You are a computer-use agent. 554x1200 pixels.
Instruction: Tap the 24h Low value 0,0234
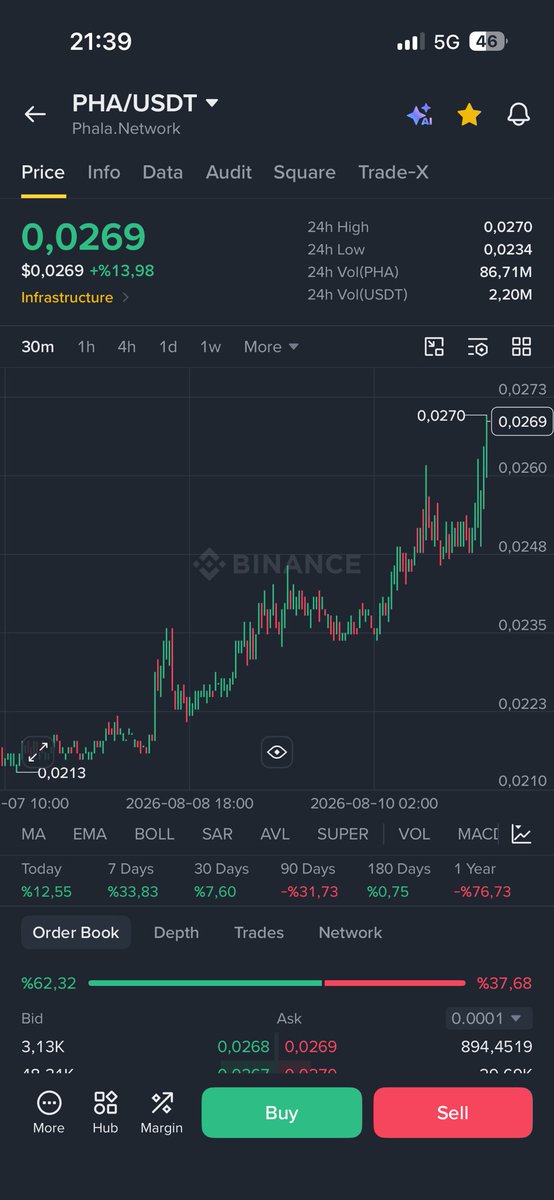(508, 249)
